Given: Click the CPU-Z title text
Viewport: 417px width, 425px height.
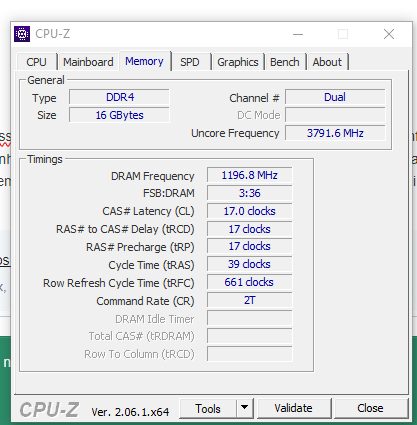Looking at the screenshot, I should pyautogui.click(x=53, y=34).
